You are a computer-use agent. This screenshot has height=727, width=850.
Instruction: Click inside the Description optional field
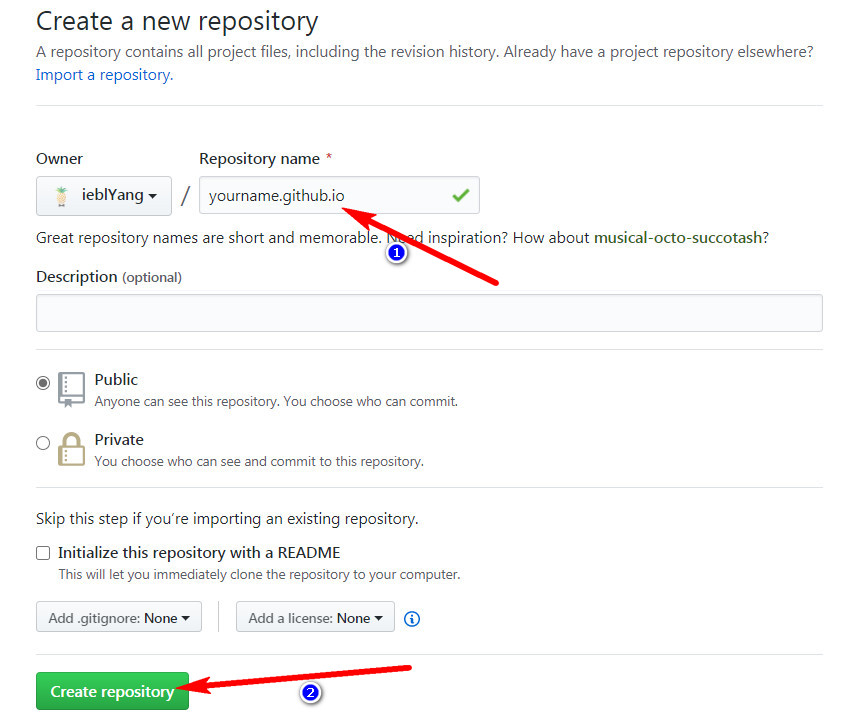point(428,313)
